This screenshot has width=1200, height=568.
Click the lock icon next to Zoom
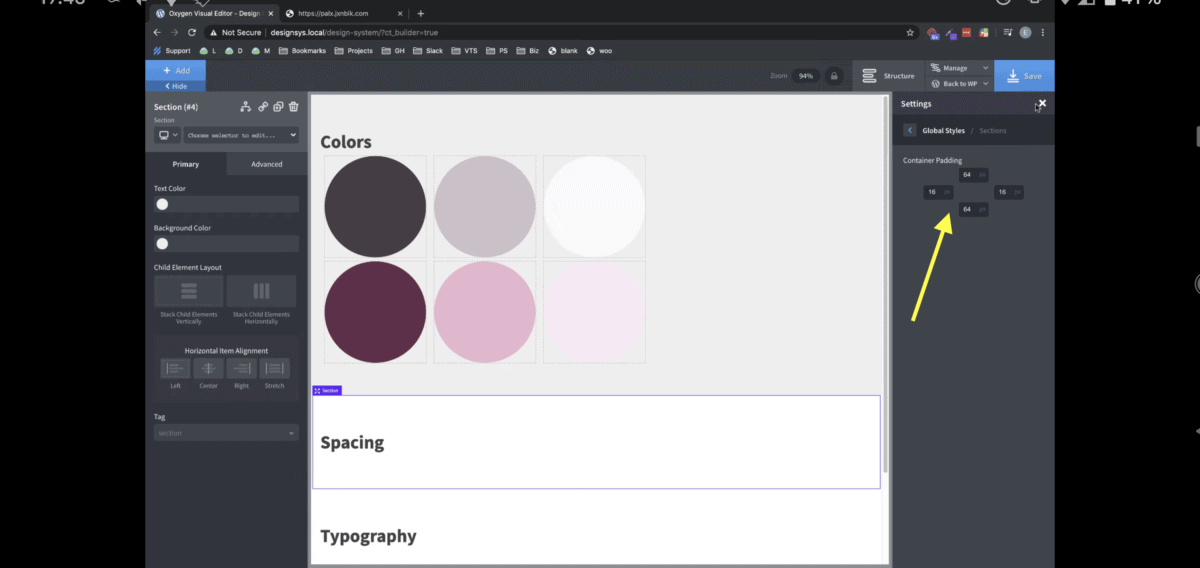tap(834, 76)
